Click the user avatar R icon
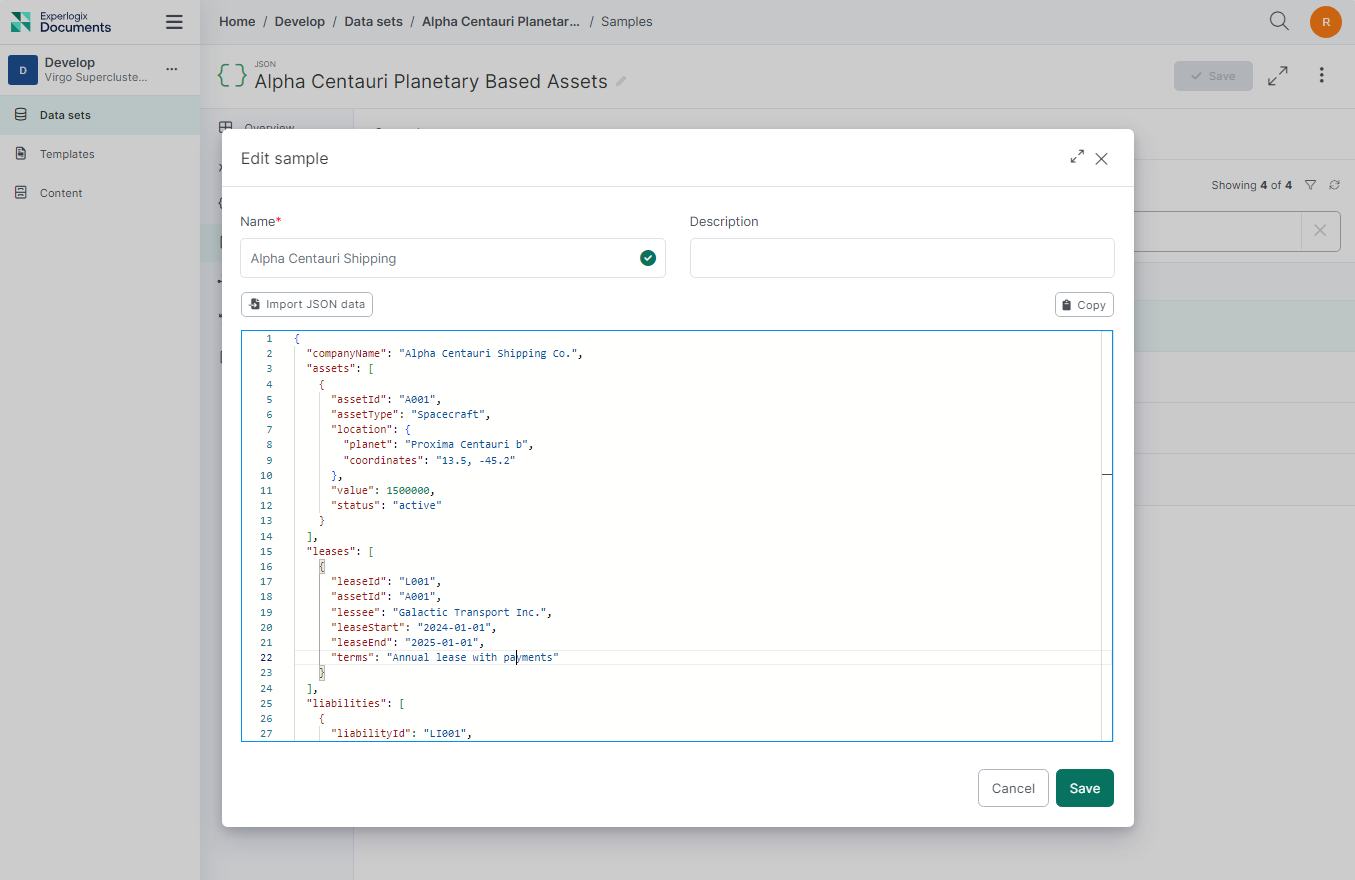The image size is (1355, 880). 1325,22
